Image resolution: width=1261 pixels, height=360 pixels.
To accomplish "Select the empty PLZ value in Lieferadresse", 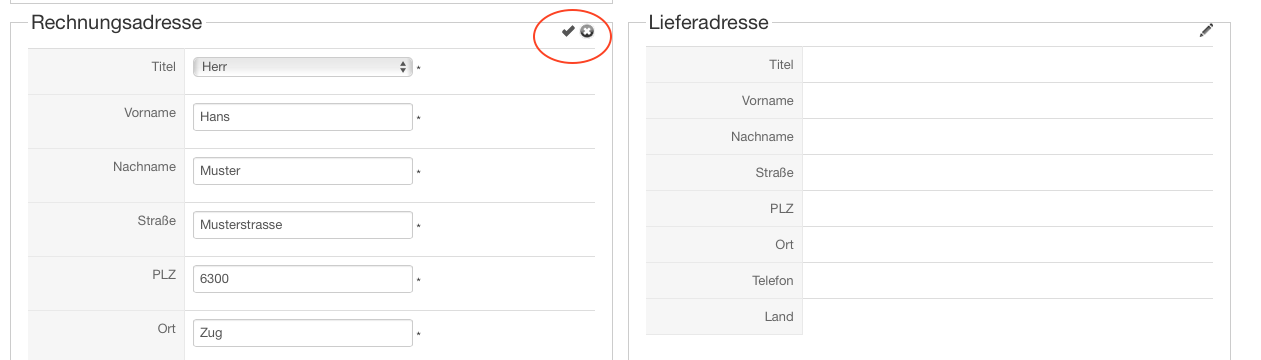I will 1007,209.
